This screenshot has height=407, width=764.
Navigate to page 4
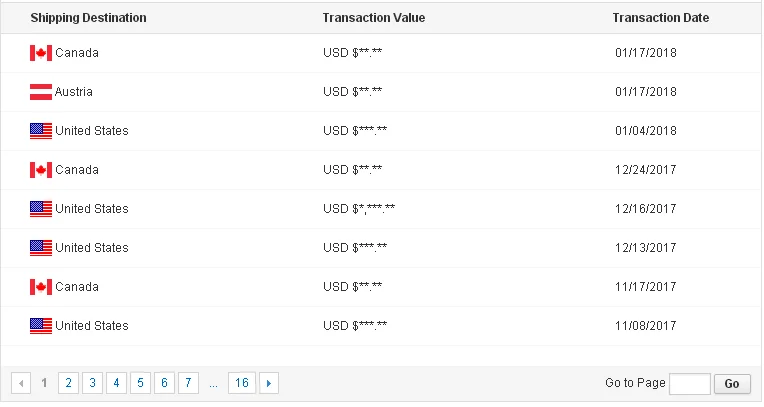click(116, 383)
